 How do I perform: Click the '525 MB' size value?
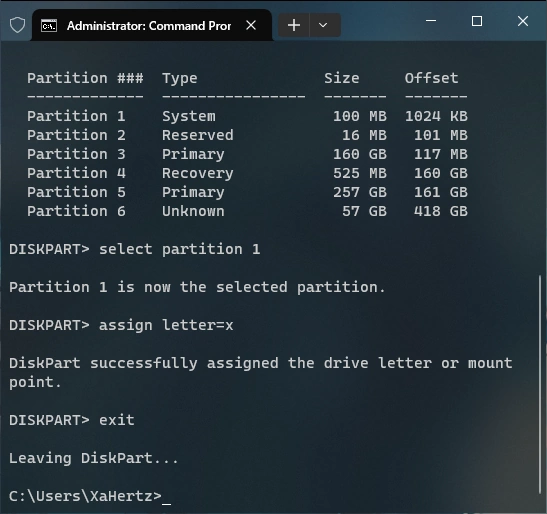pos(360,173)
